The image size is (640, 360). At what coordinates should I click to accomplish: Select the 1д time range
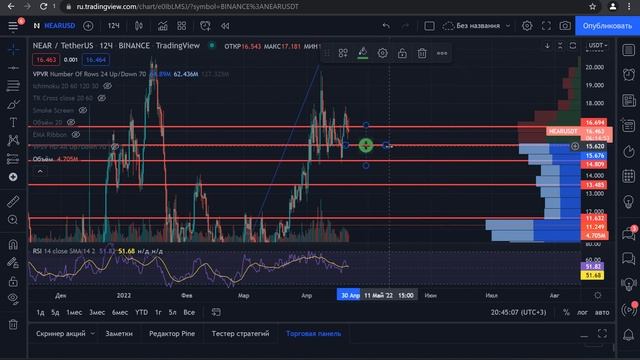(x=40, y=312)
